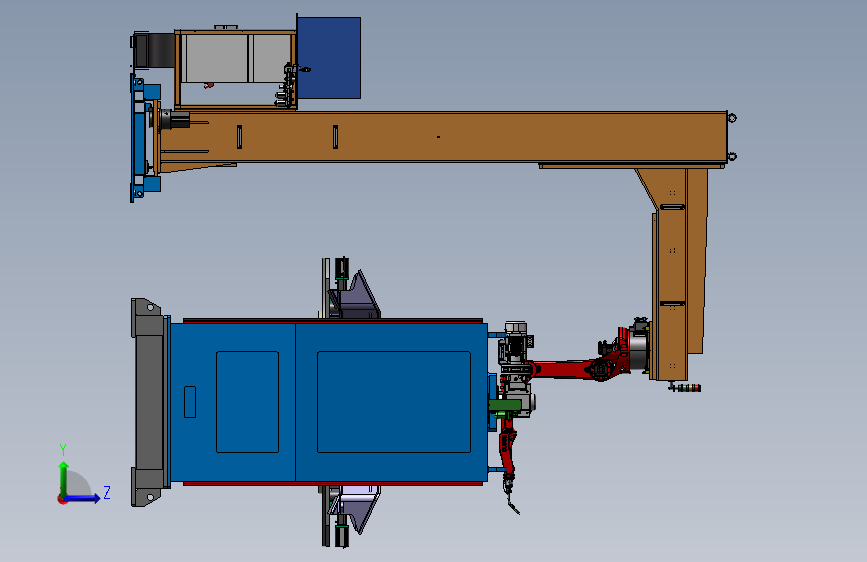Select the small slot on blue machine body
The height and width of the screenshot is (562, 867).
pos(190,402)
